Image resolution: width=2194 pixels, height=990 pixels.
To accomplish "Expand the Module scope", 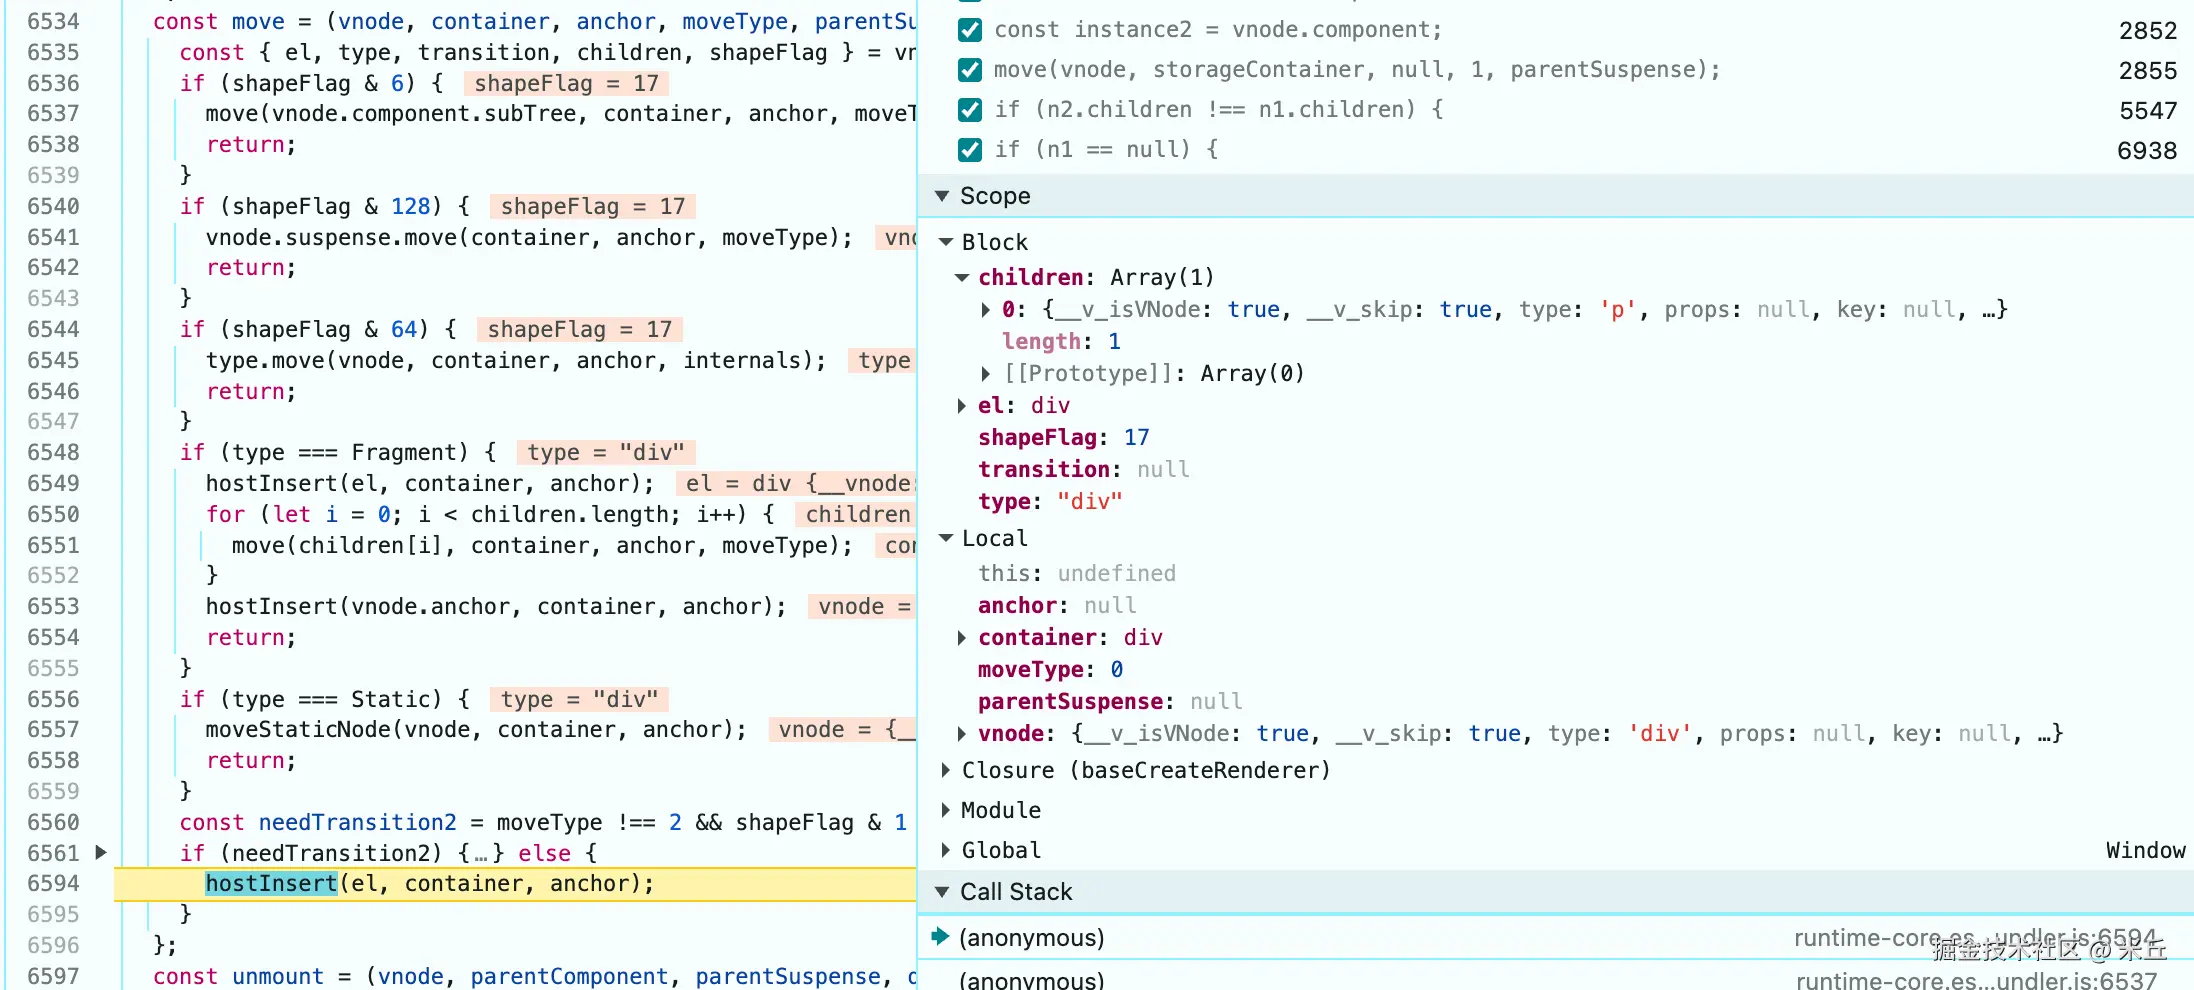I will [x=946, y=810].
